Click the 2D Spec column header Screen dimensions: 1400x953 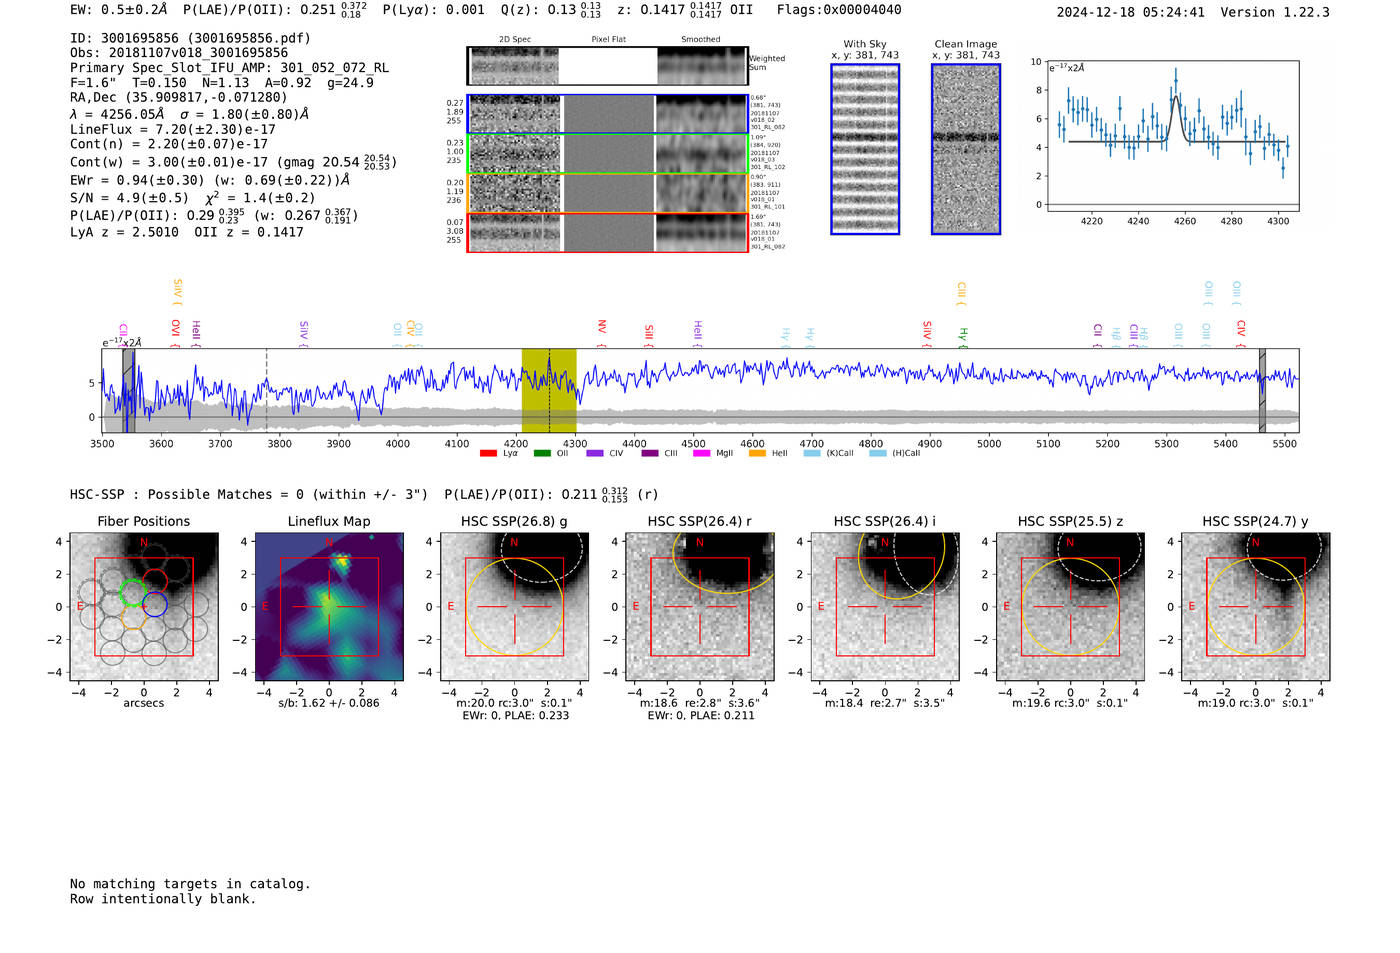pyautogui.click(x=515, y=40)
